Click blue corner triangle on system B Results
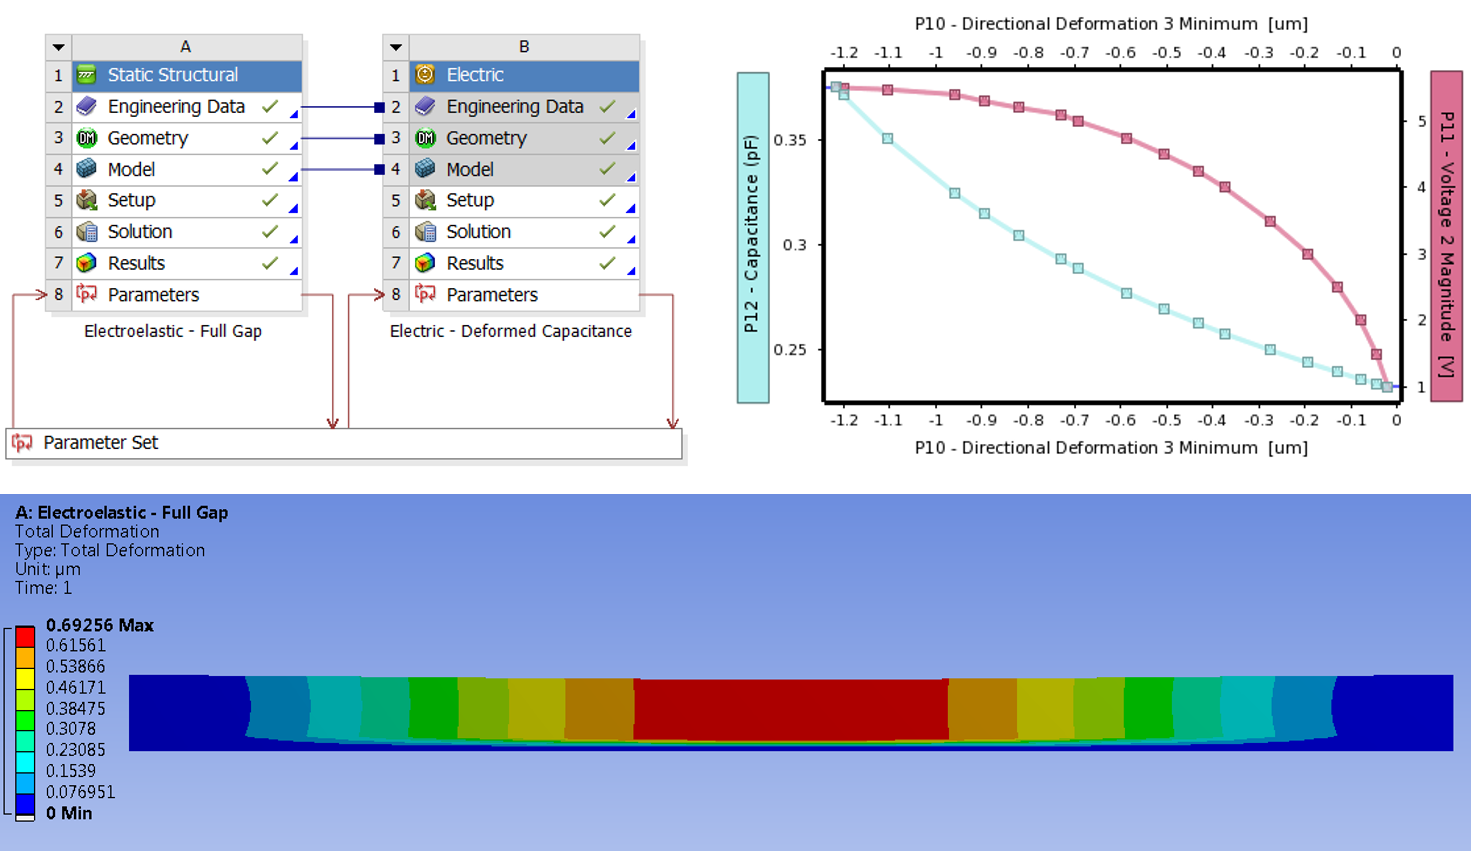1471x851 pixels. (x=631, y=271)
